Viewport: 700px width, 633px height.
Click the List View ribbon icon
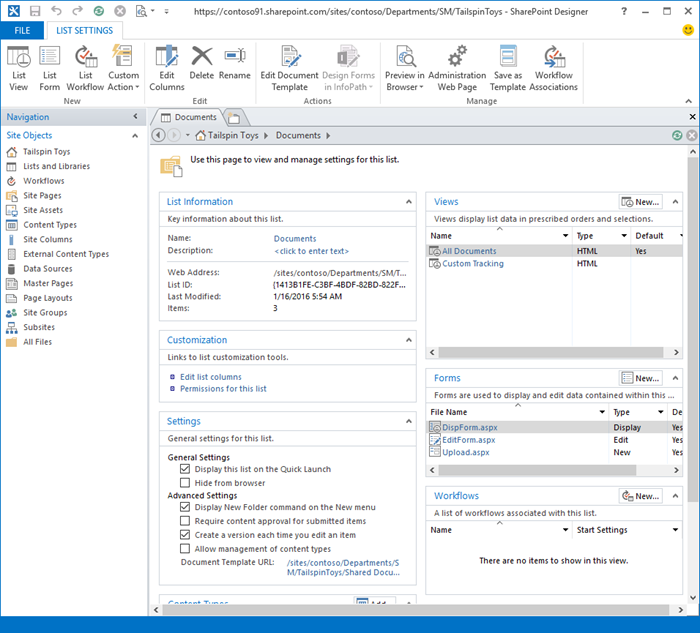point(18,68)
